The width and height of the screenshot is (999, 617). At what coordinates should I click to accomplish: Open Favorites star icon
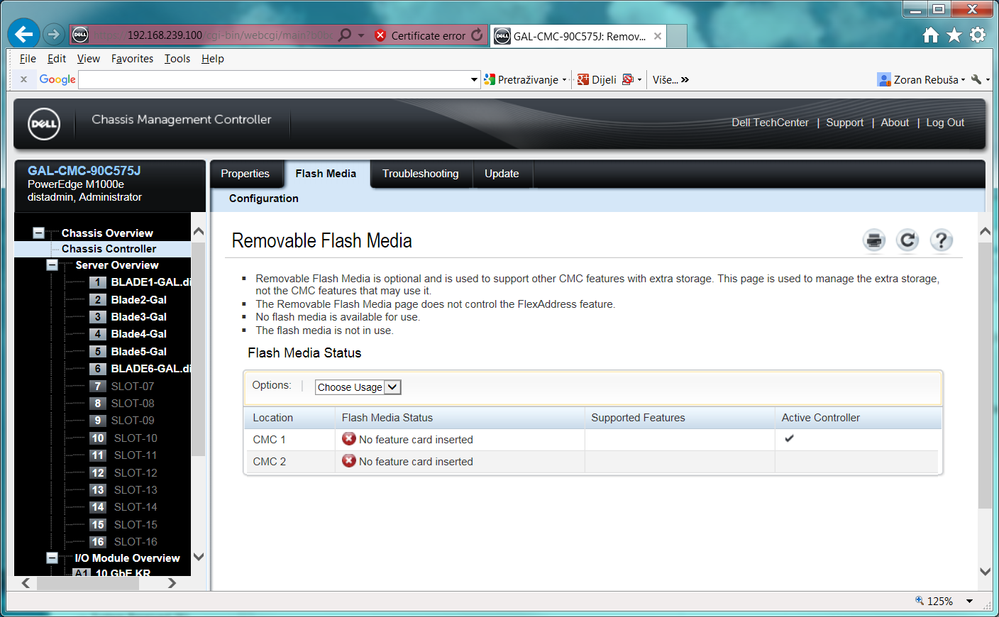[x=954, y=35]
